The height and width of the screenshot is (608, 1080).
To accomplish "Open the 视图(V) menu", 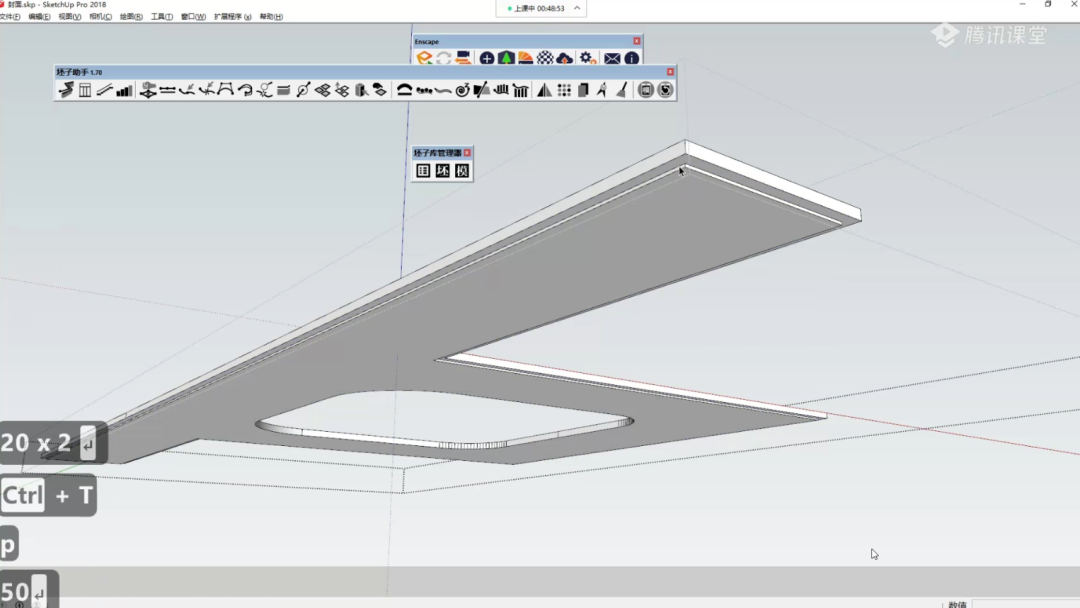I will pos(70,17).
